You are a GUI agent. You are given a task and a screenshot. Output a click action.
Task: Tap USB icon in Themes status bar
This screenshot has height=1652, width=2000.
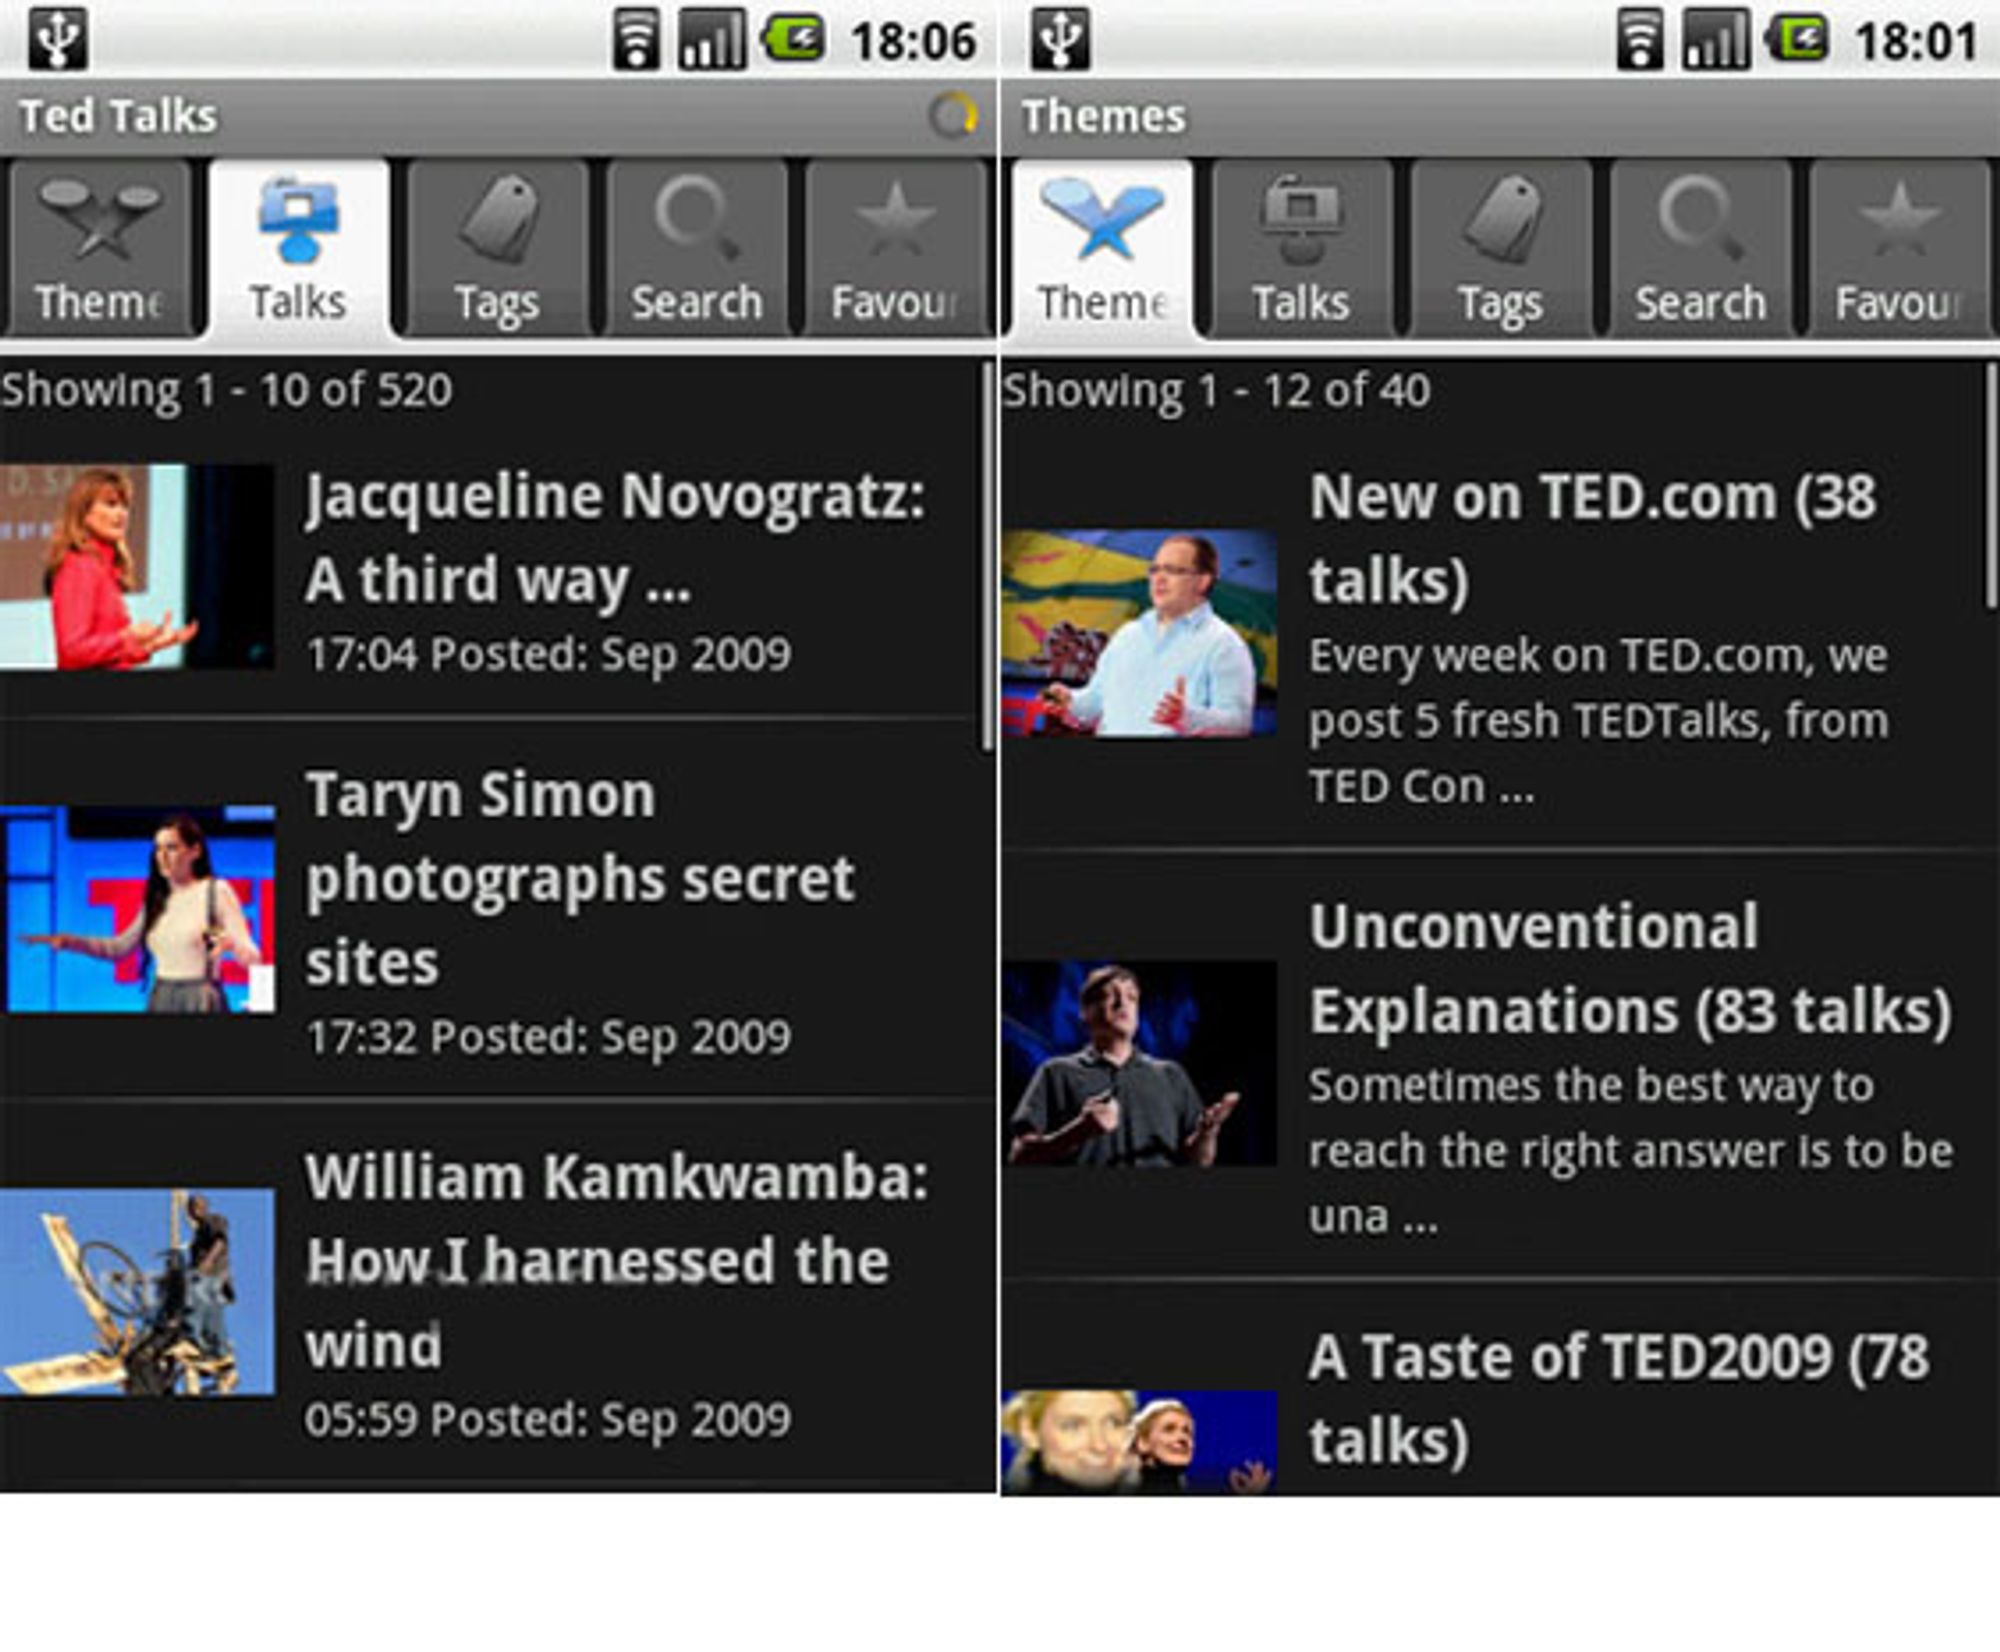click(x=1061, y=39)
